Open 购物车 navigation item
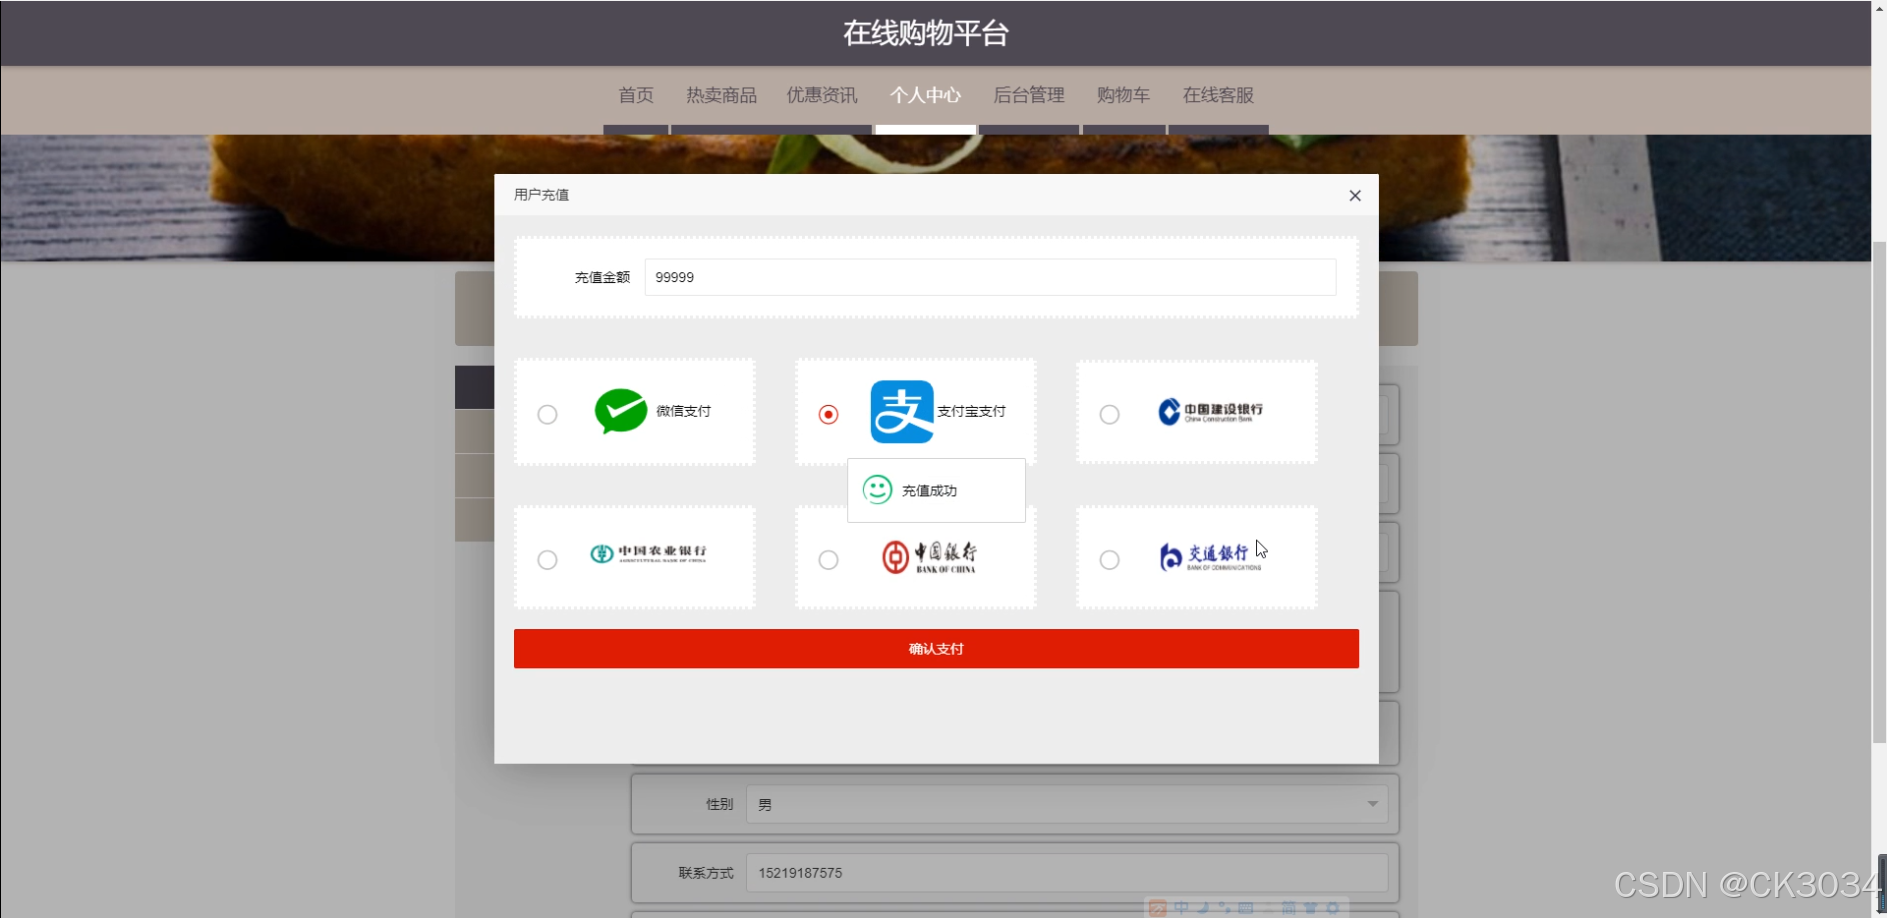 [x=1123, y=95]
